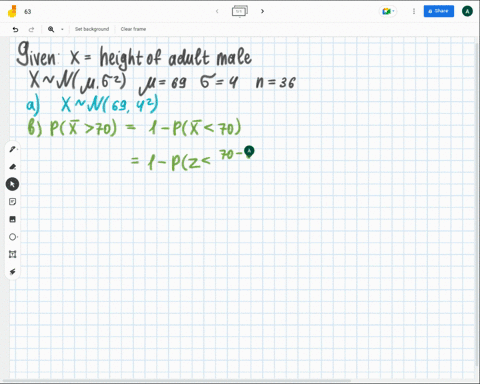This screenshot has height=384, width=480.
Task: Expand the zoom level dropdown arrow
Action: 62,29
